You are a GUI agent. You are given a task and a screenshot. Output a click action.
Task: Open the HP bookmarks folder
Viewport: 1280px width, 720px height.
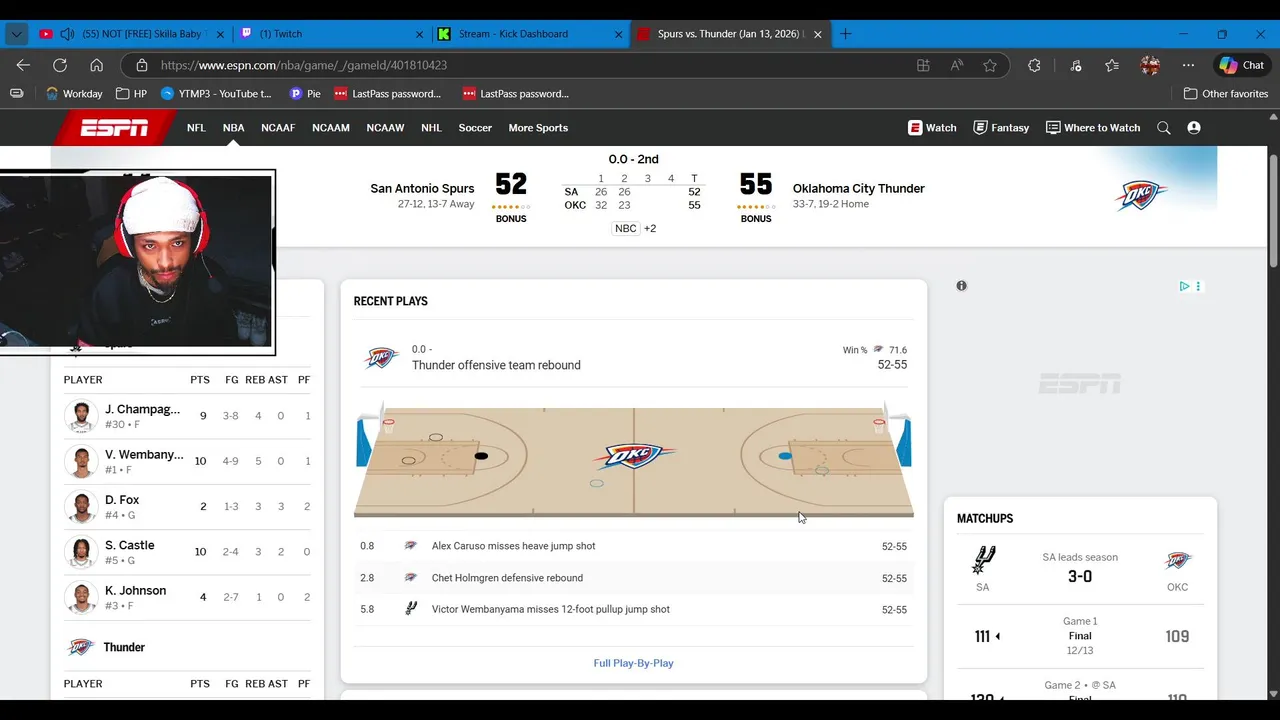[131, 94]
